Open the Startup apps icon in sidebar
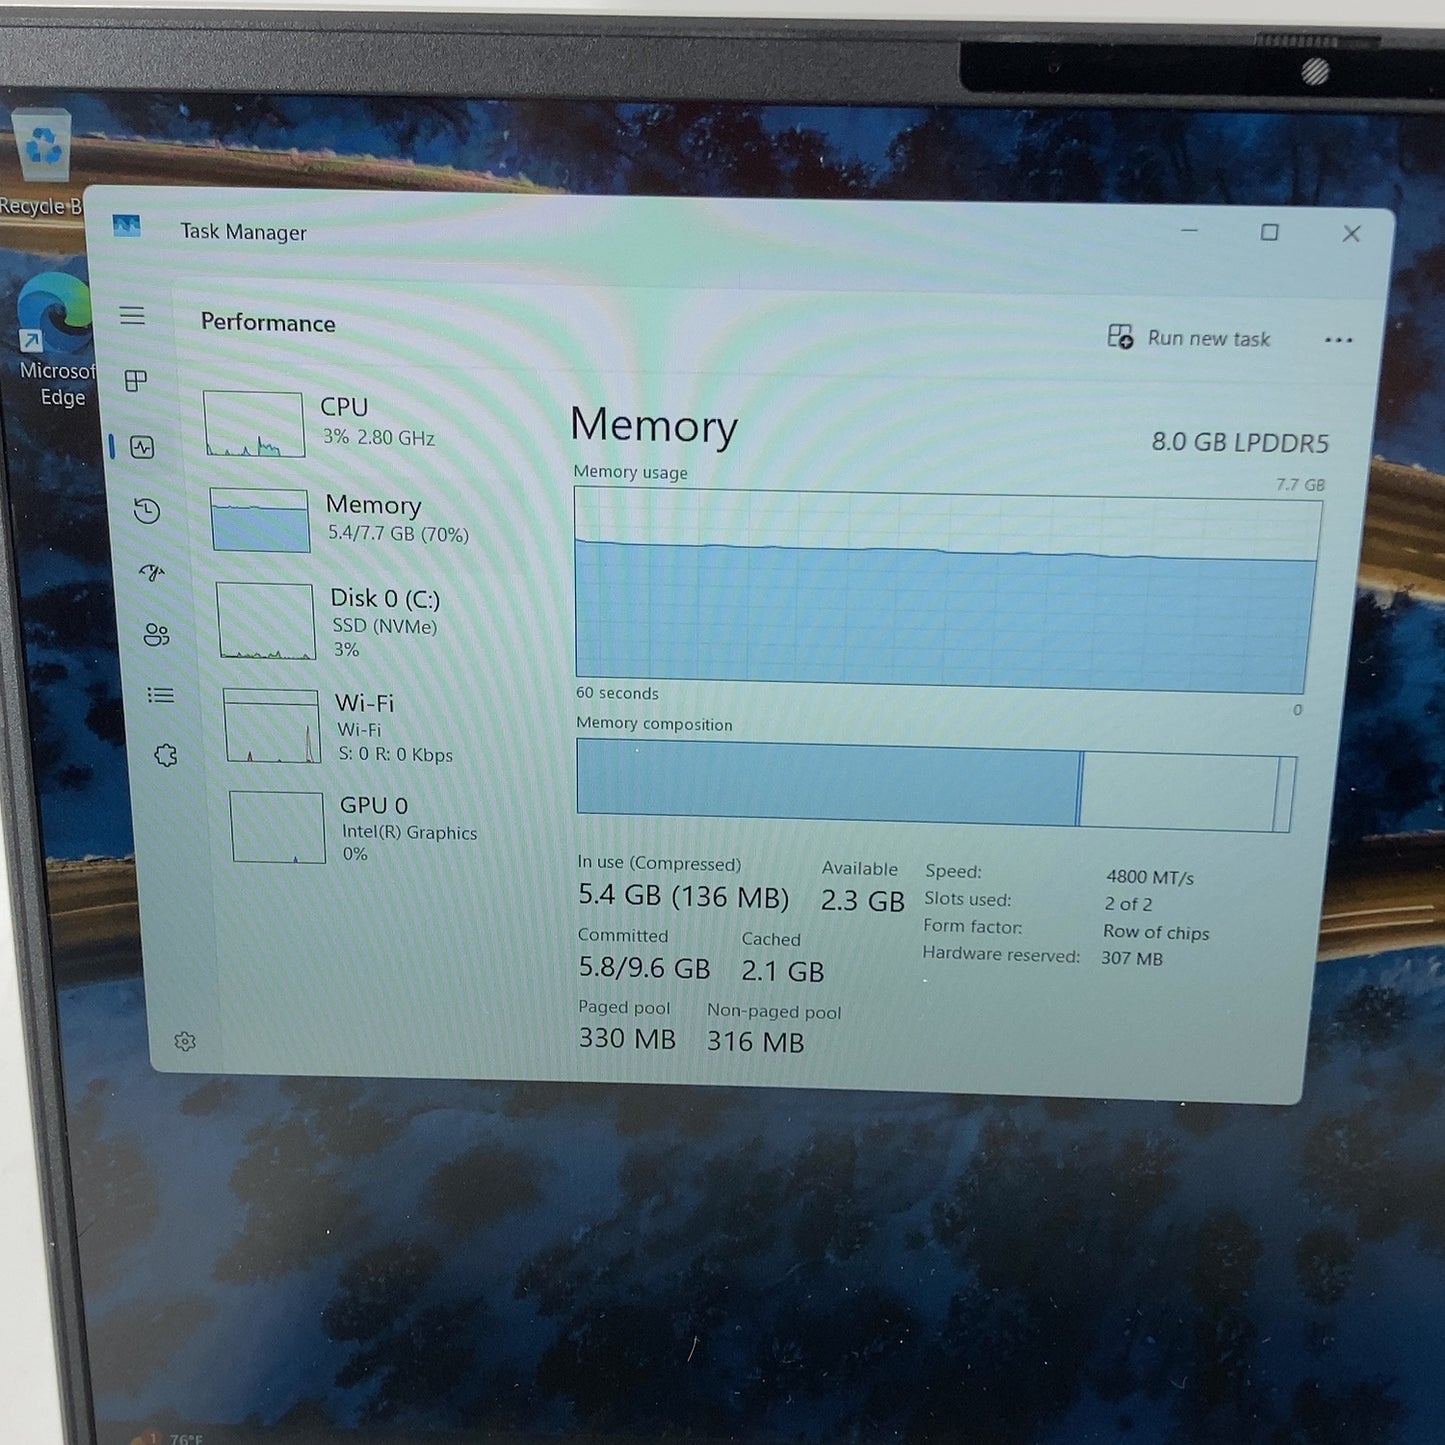Screen dimensions: 1445x1445 (152, 572)
